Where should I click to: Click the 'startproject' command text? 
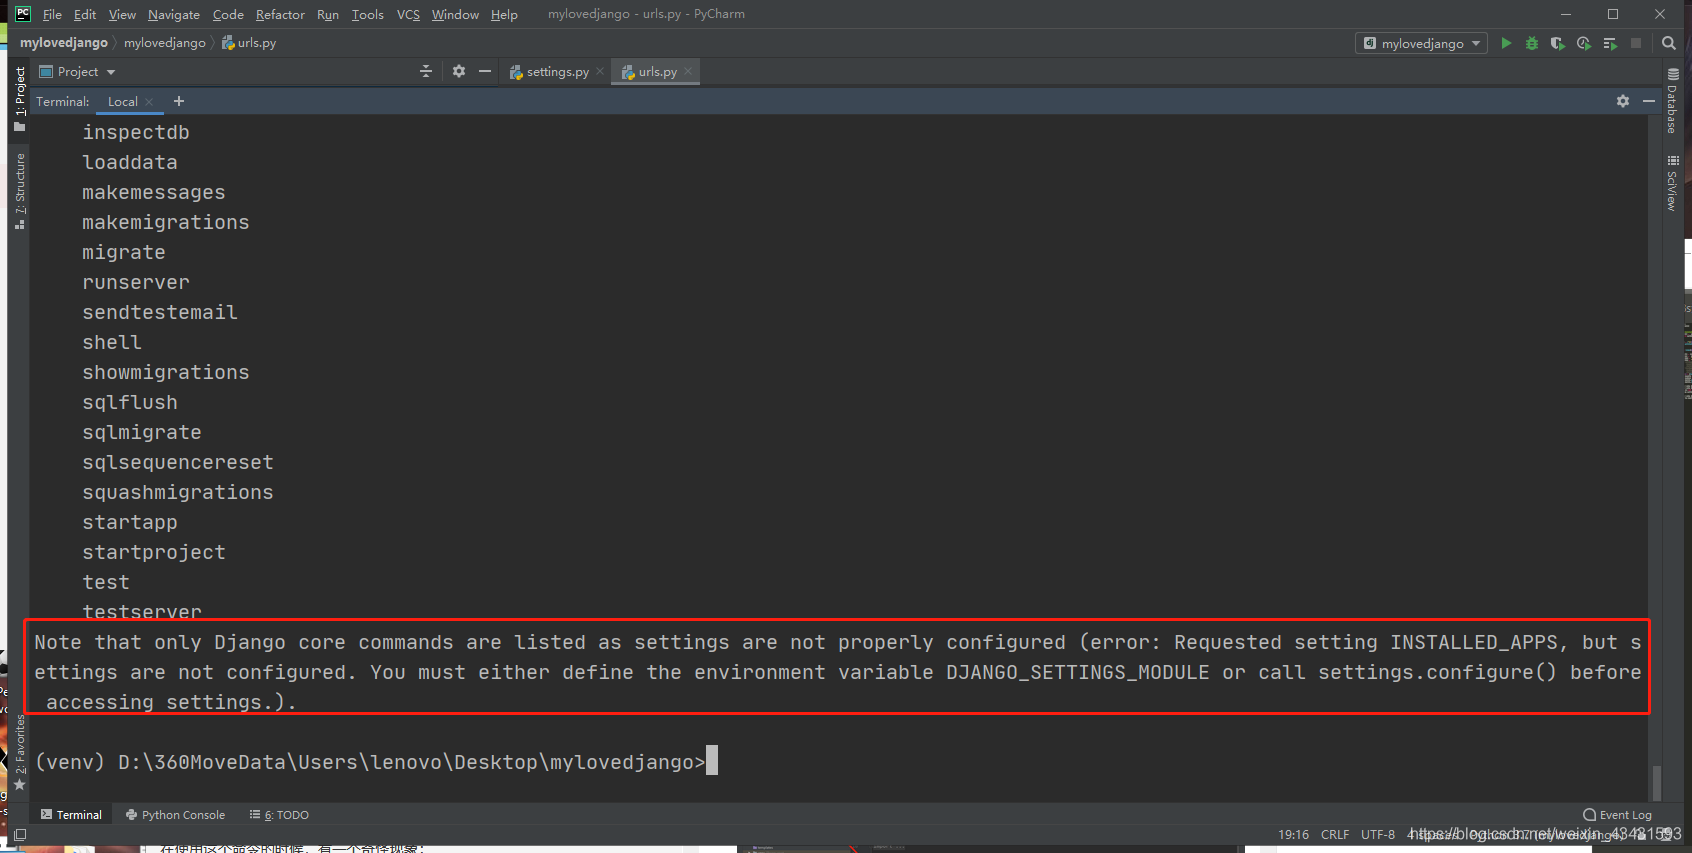coord(154,552)
